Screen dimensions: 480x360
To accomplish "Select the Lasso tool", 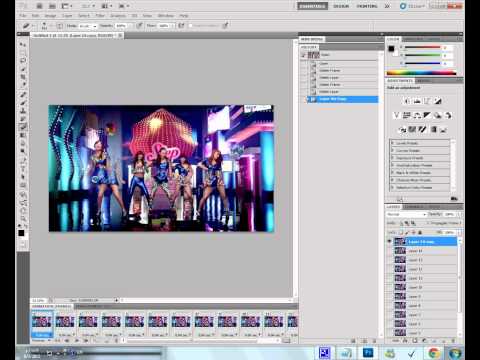I will (23, 61).
